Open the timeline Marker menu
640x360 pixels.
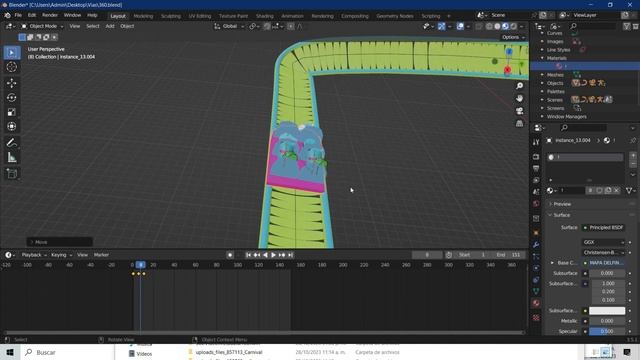pyautogui.click(x=101, y=255)
